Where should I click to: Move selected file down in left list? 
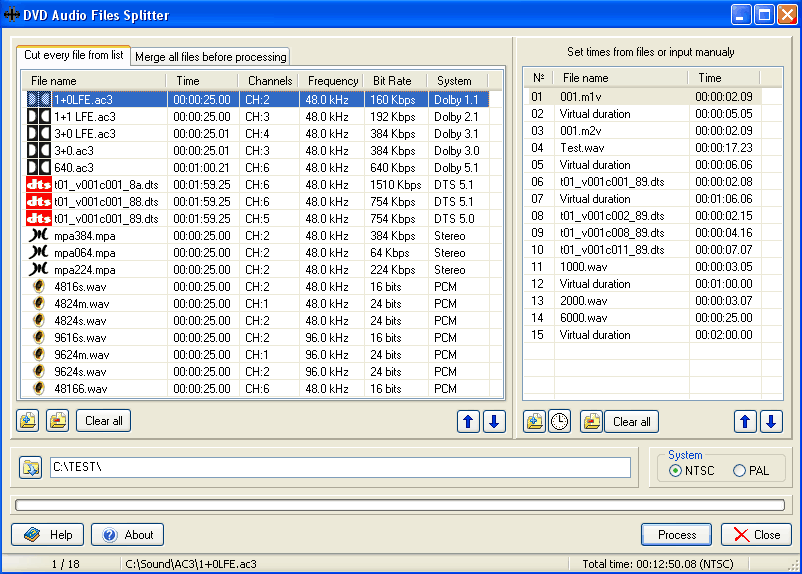pos(494,421)
